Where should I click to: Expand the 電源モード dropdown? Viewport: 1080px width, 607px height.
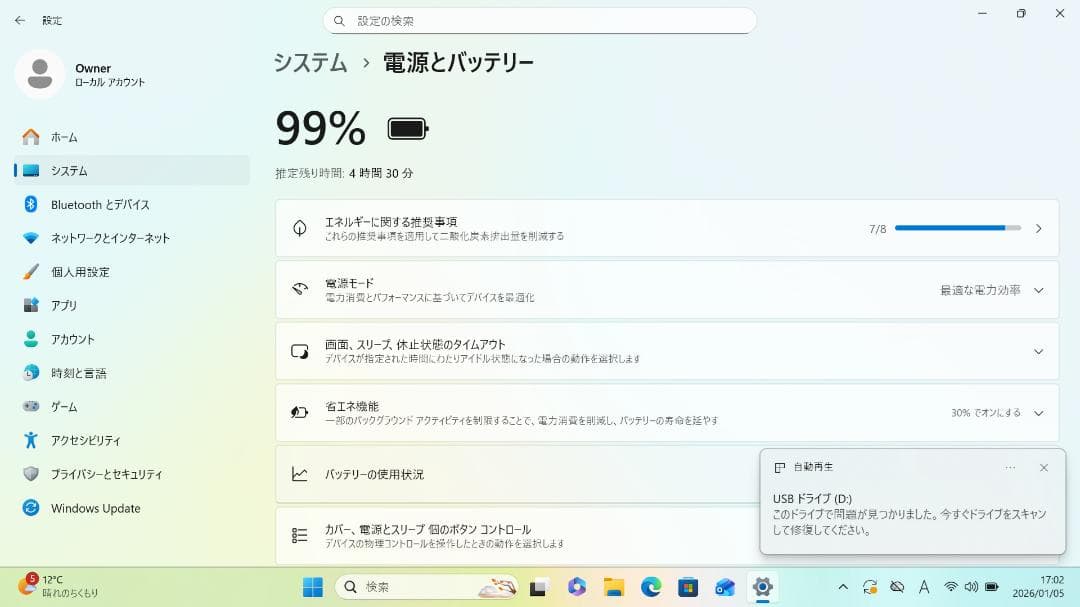pos(1041,290)
